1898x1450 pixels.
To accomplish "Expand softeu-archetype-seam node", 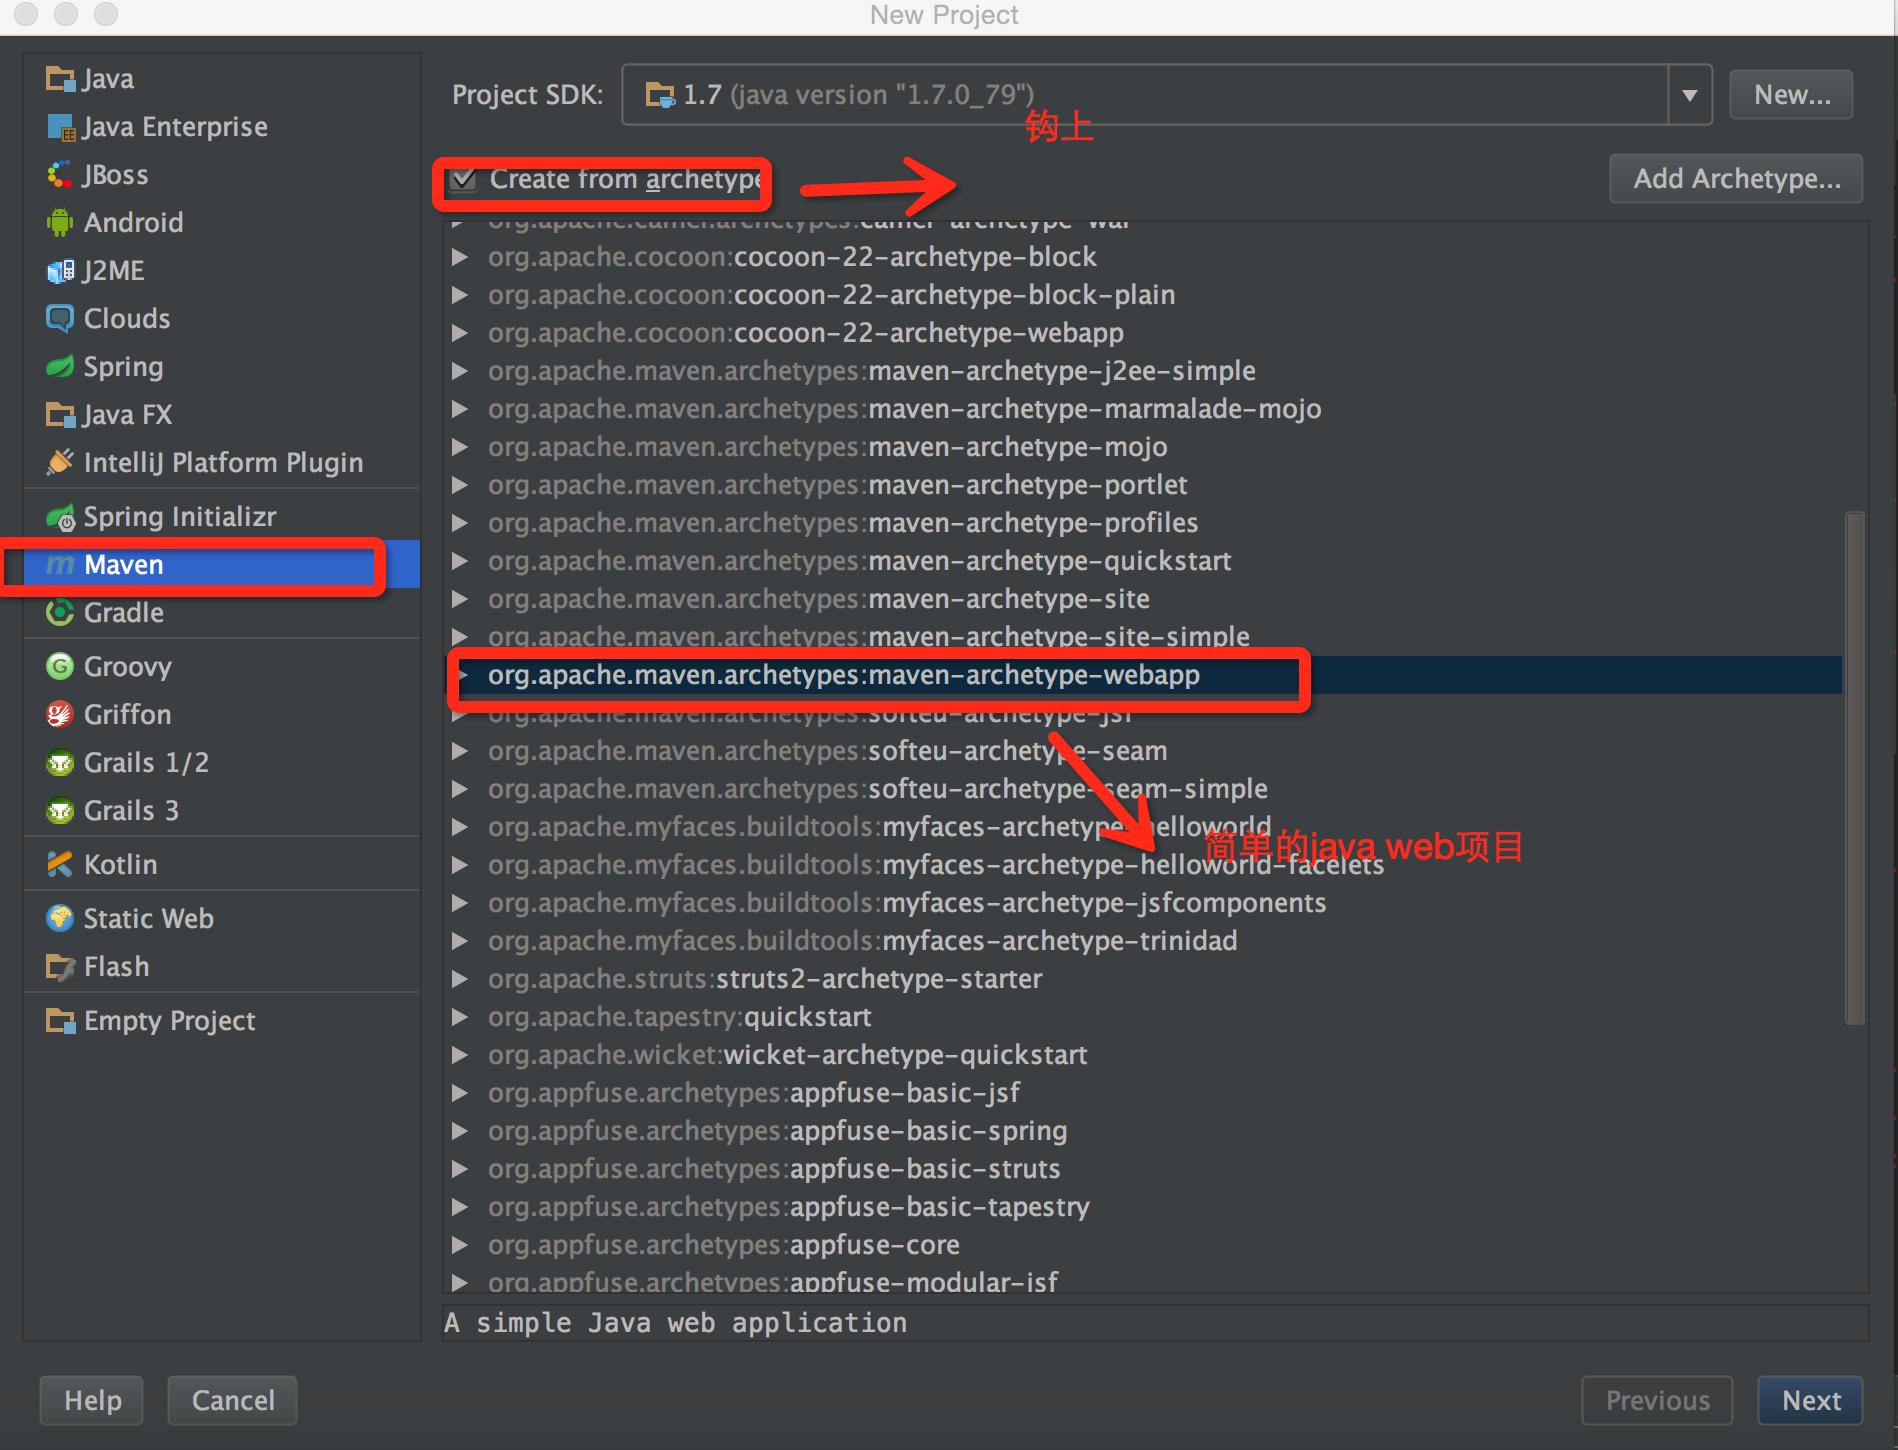I will tap(460, 751).
